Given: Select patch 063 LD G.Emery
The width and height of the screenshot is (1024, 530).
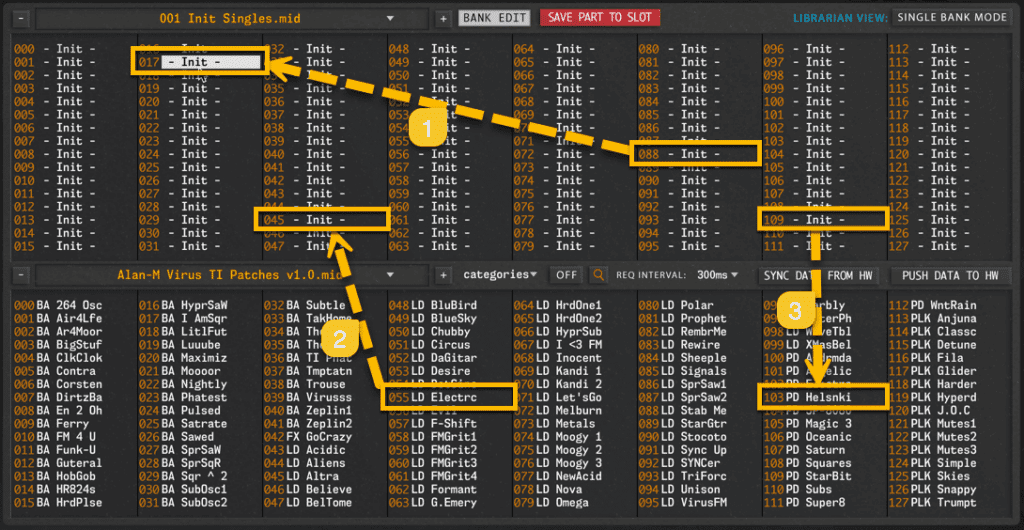Looking at the screenshot, I should coord(433,503).
